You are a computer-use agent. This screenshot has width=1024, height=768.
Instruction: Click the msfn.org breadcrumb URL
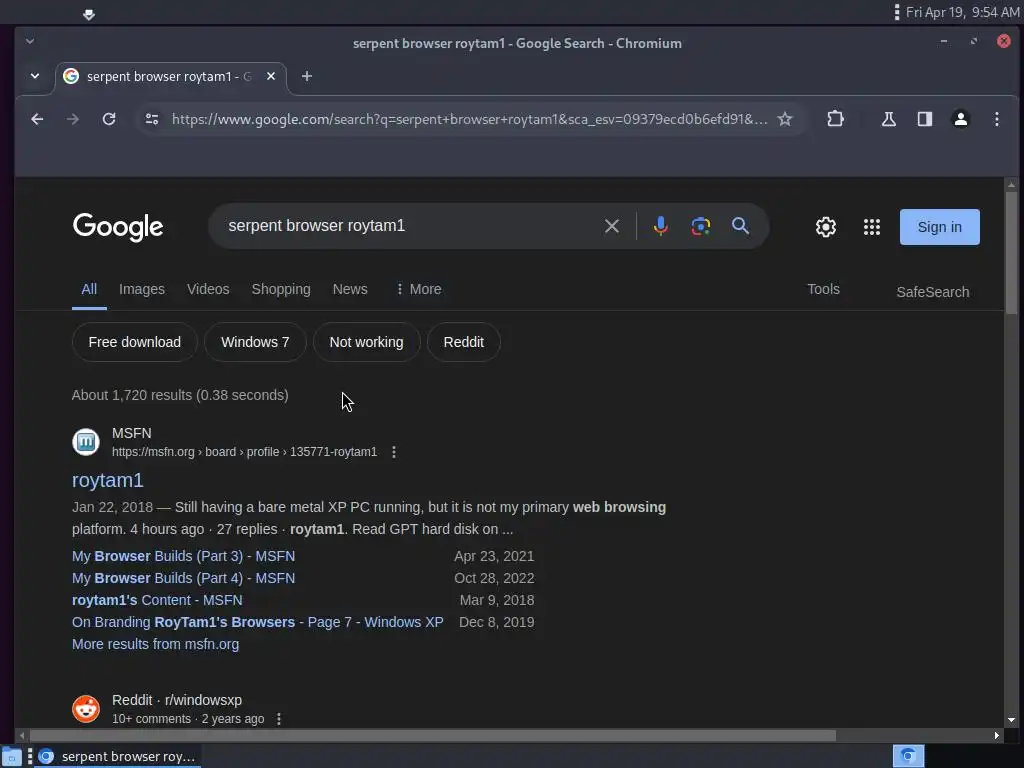point(244,452)
